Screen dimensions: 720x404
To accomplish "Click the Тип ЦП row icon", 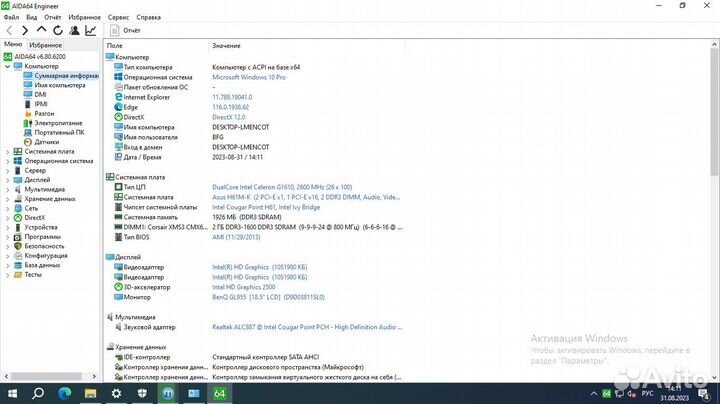I will (118, 187).
